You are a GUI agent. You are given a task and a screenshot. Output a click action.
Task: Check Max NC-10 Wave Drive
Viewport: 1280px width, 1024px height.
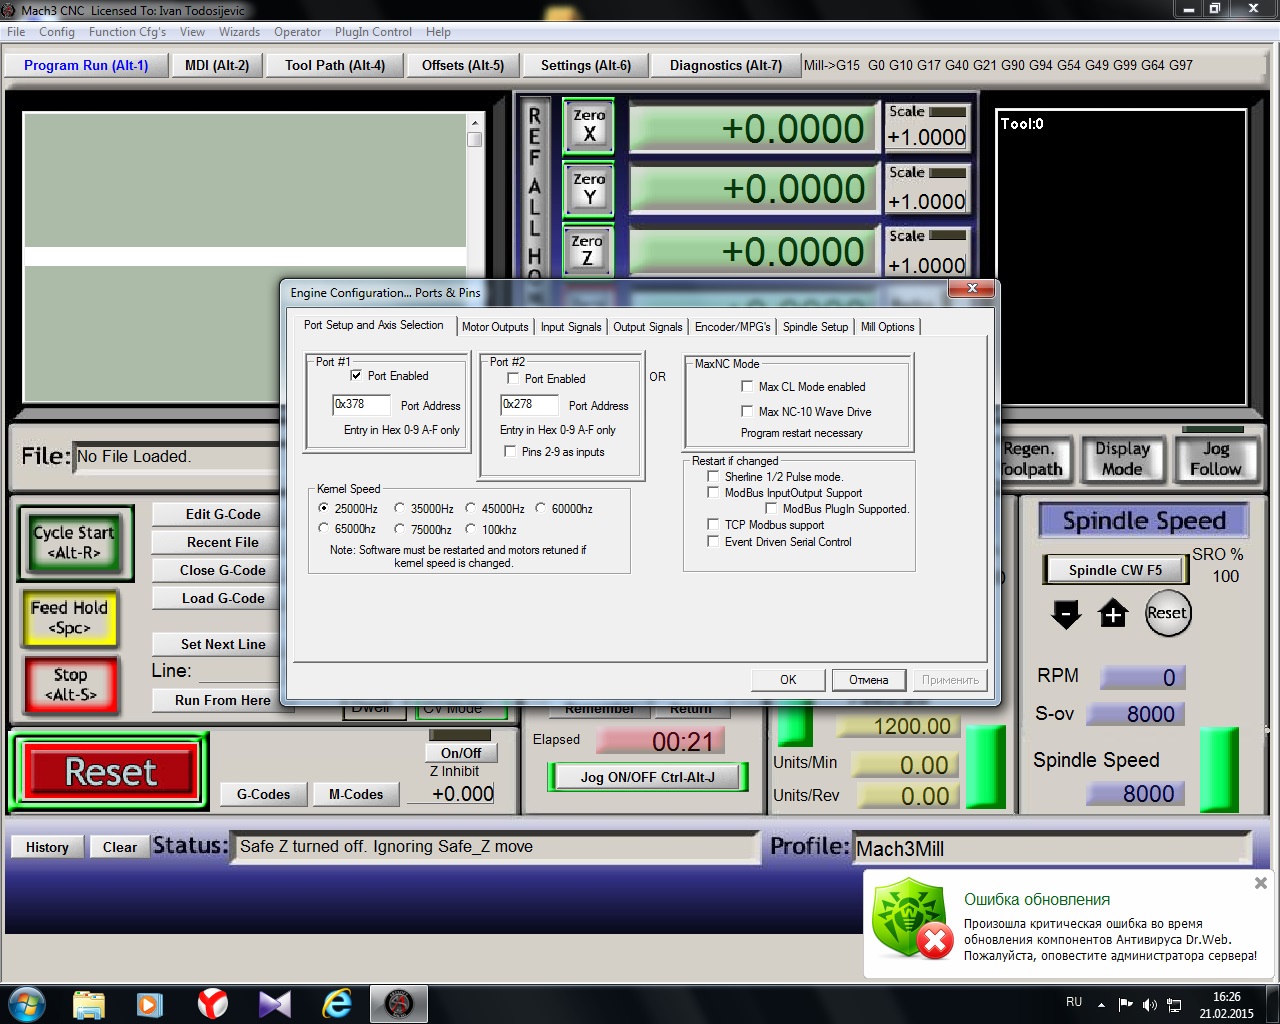(x=747, y=411)
